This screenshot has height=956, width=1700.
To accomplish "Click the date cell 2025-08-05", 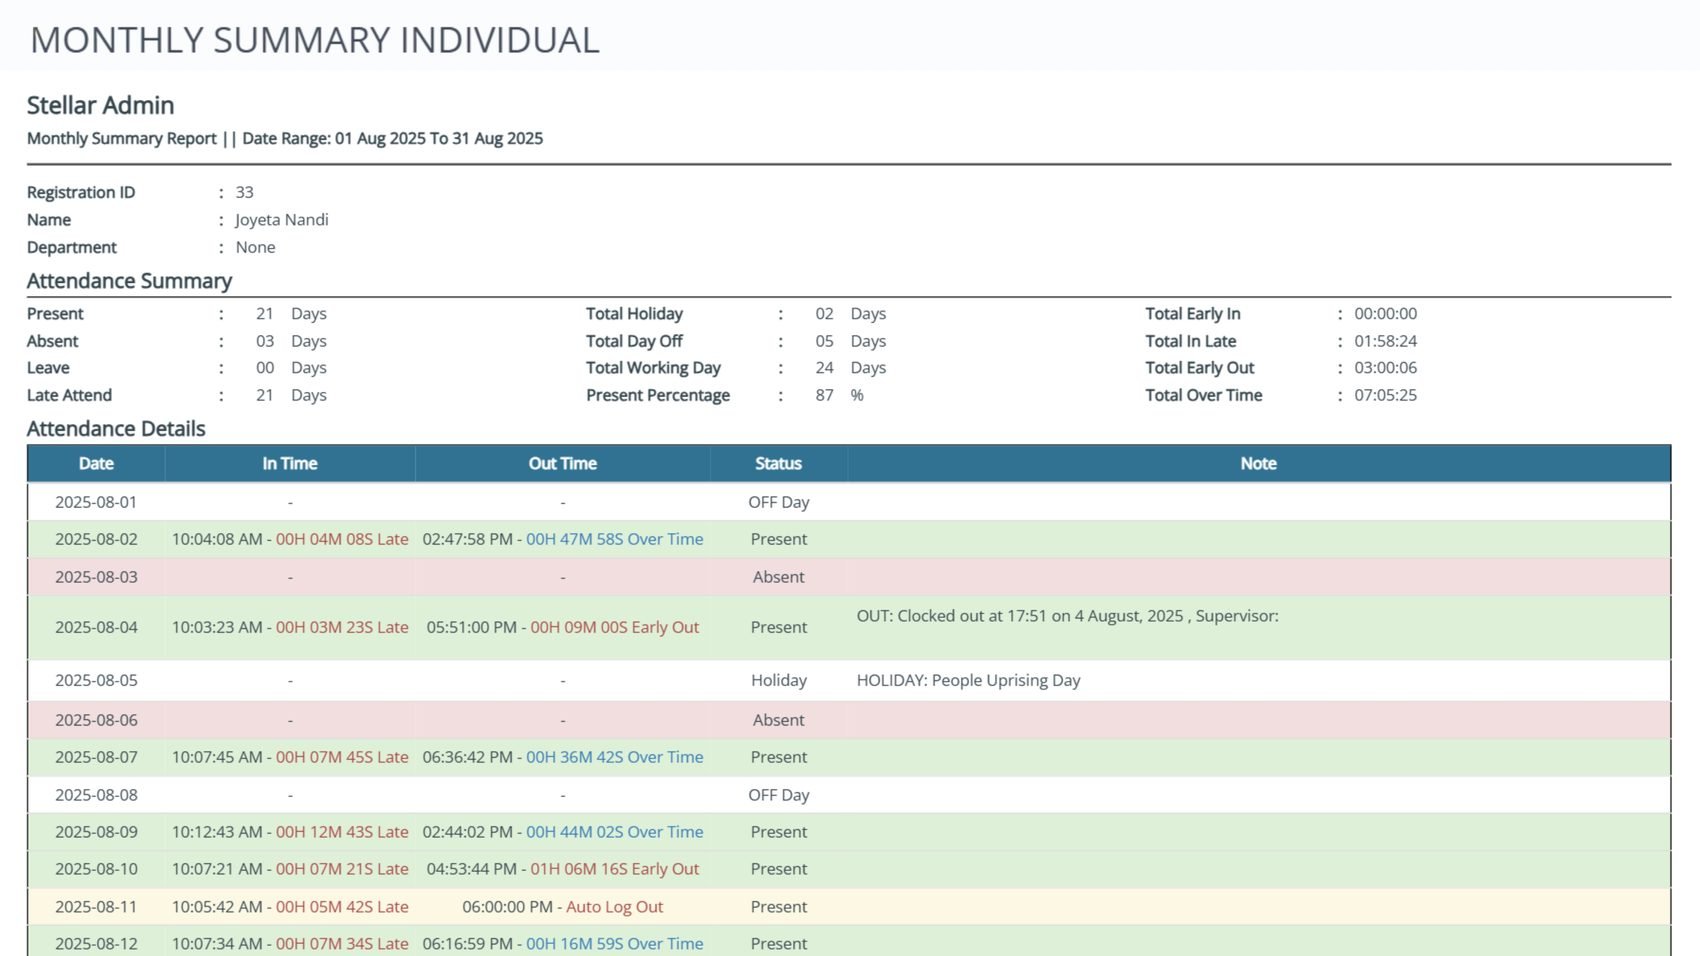I will click(x=96, y=680).
